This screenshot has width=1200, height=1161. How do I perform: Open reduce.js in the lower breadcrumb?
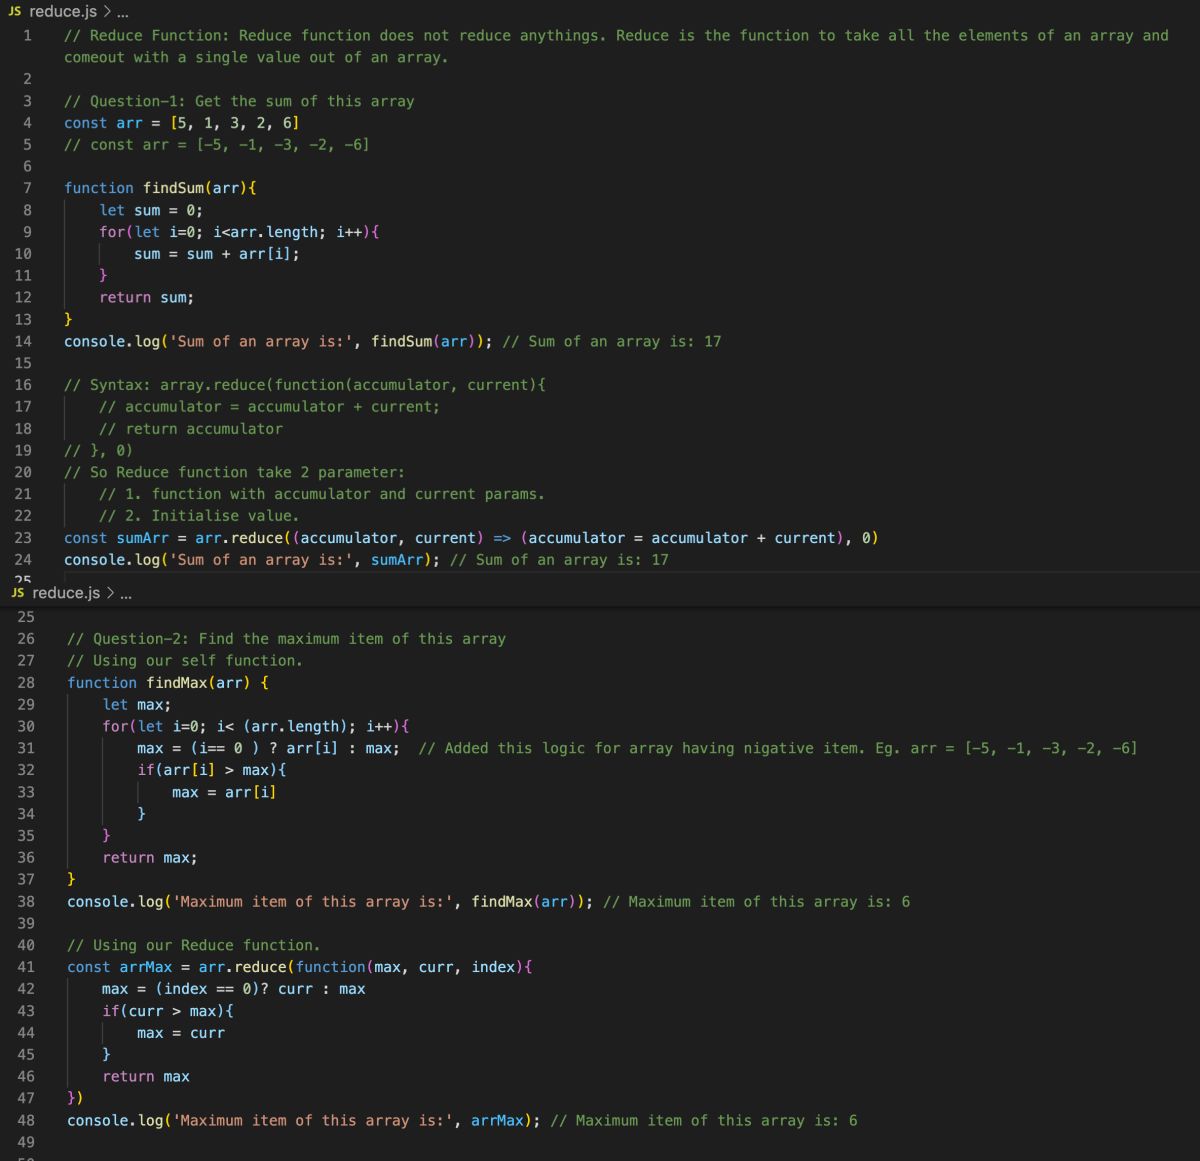point(66,593)
